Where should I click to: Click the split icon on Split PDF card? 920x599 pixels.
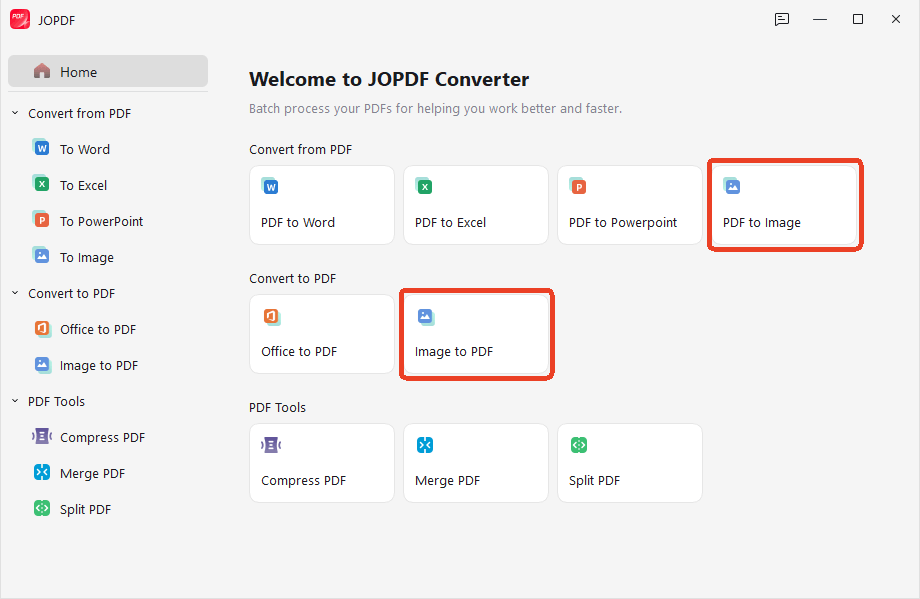pos(579,445)
